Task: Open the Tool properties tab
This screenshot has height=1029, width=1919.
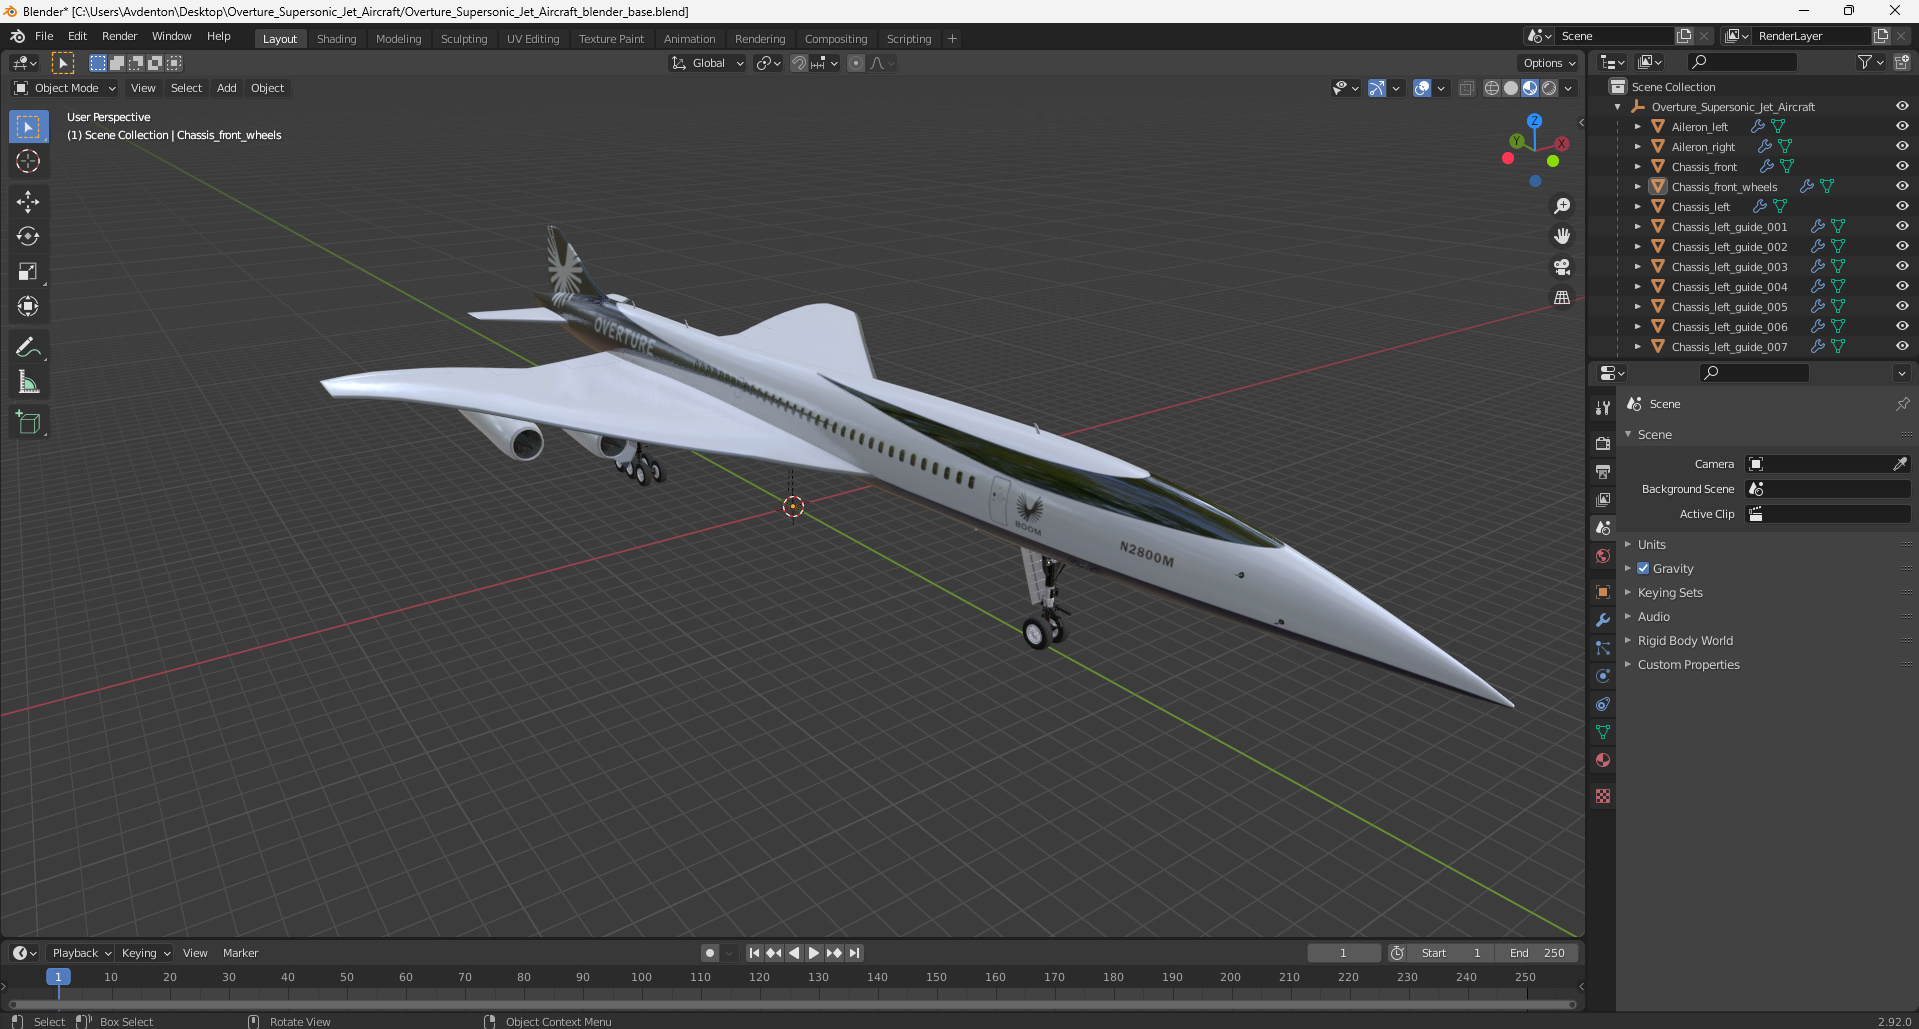Action: tap(1603, 407)
